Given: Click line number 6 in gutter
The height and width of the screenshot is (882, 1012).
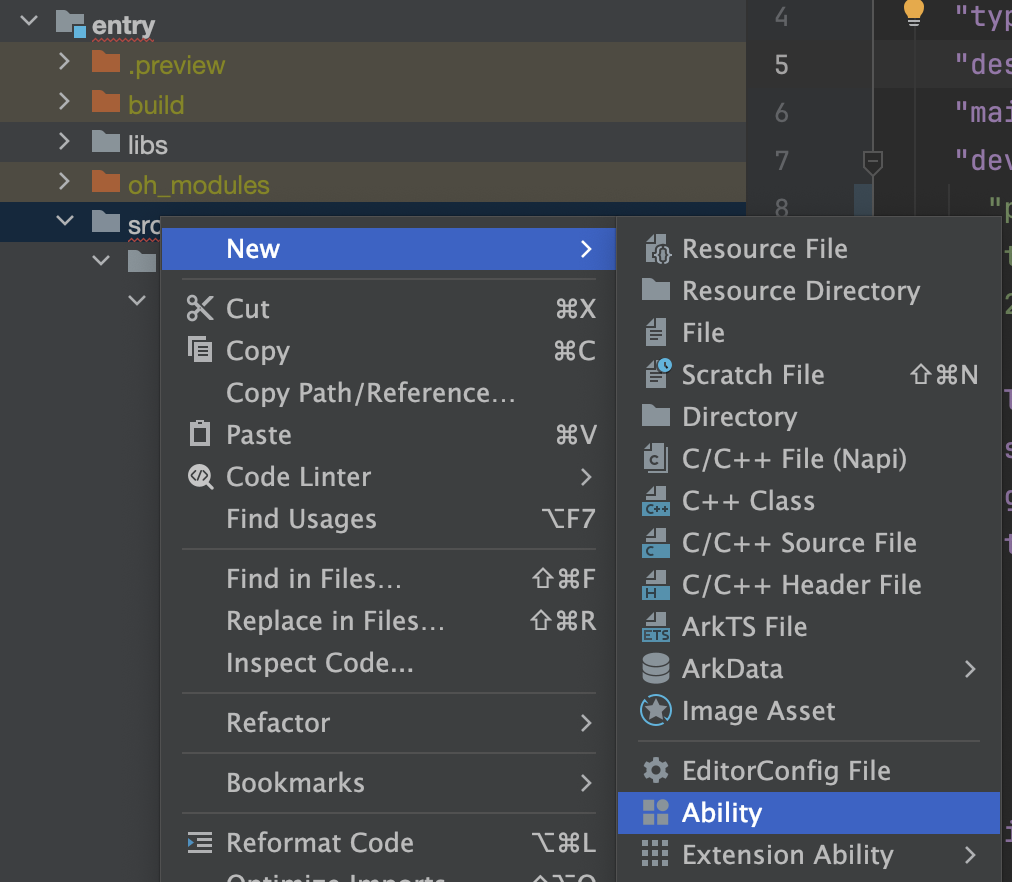Looking at the screenshot, I should pos(781,113).
